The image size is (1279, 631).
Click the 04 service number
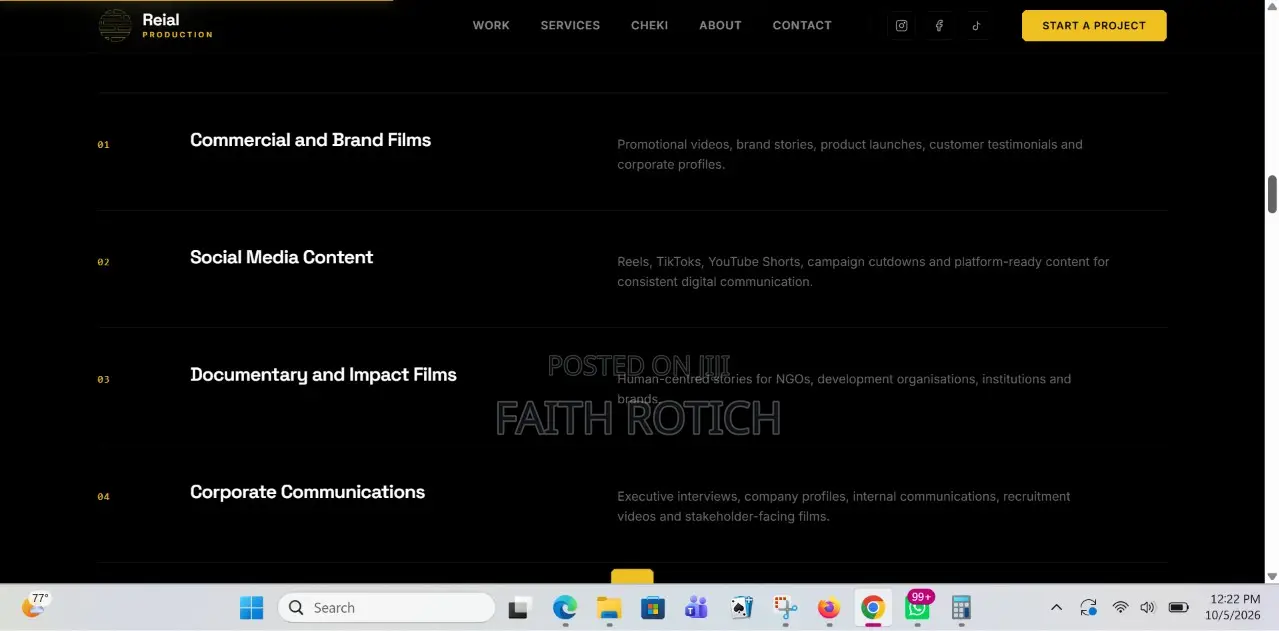tap(103, 496)
